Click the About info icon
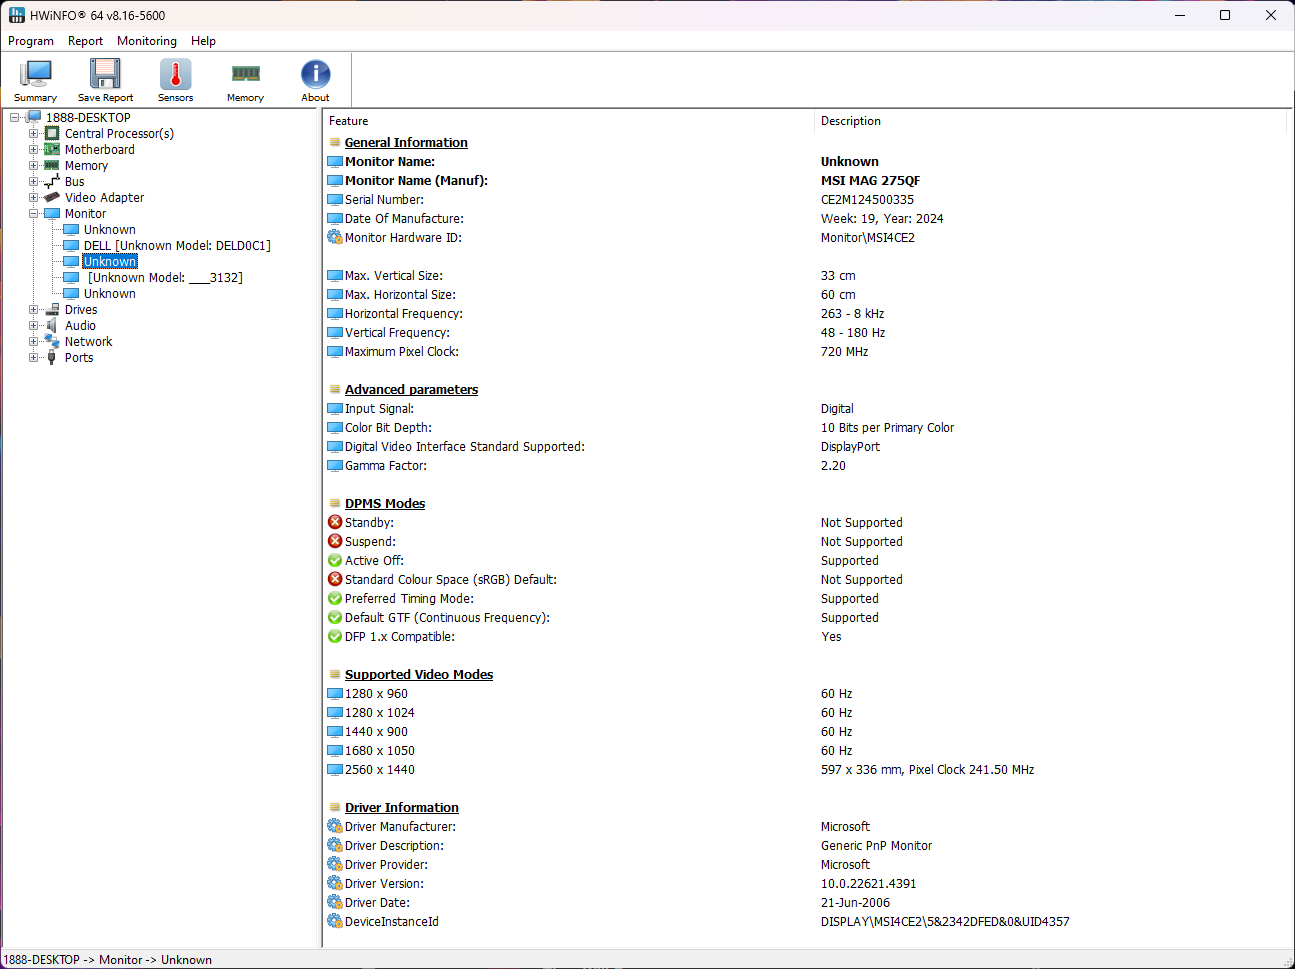Viewport: 1295px width, 969px height. tap(316, 74)
